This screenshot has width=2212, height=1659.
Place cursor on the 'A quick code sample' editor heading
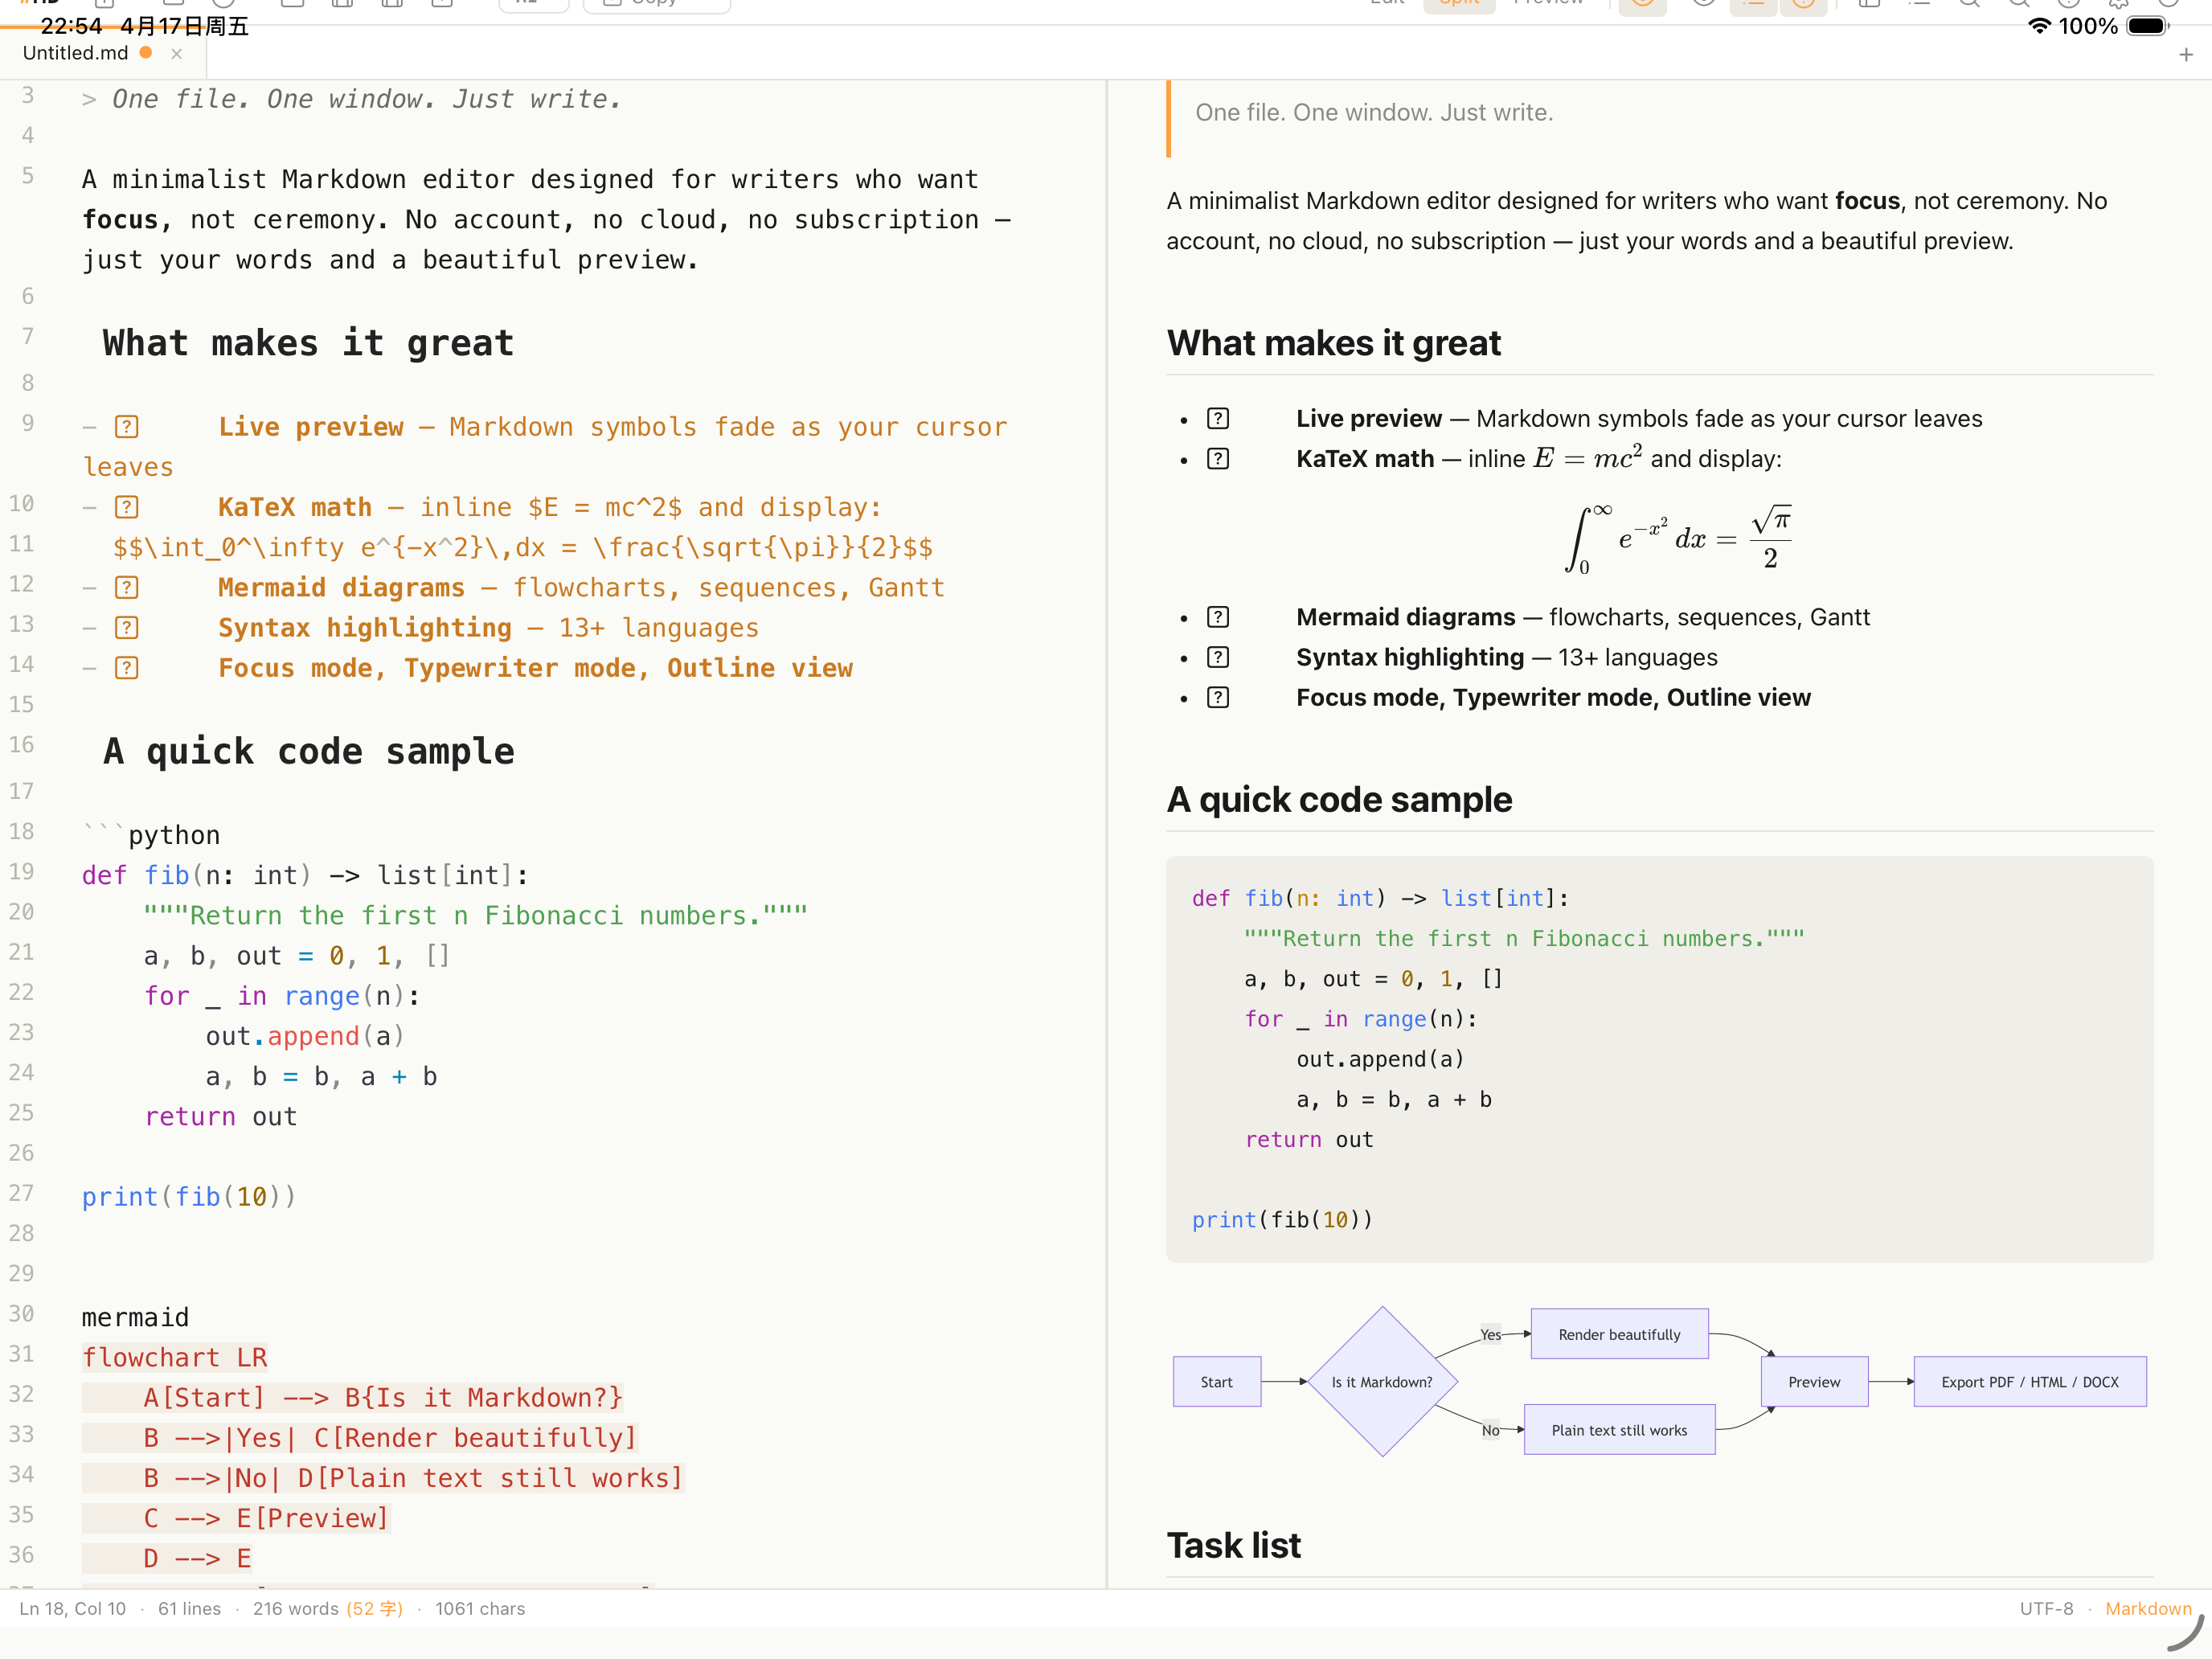click(x=308, y=751)
